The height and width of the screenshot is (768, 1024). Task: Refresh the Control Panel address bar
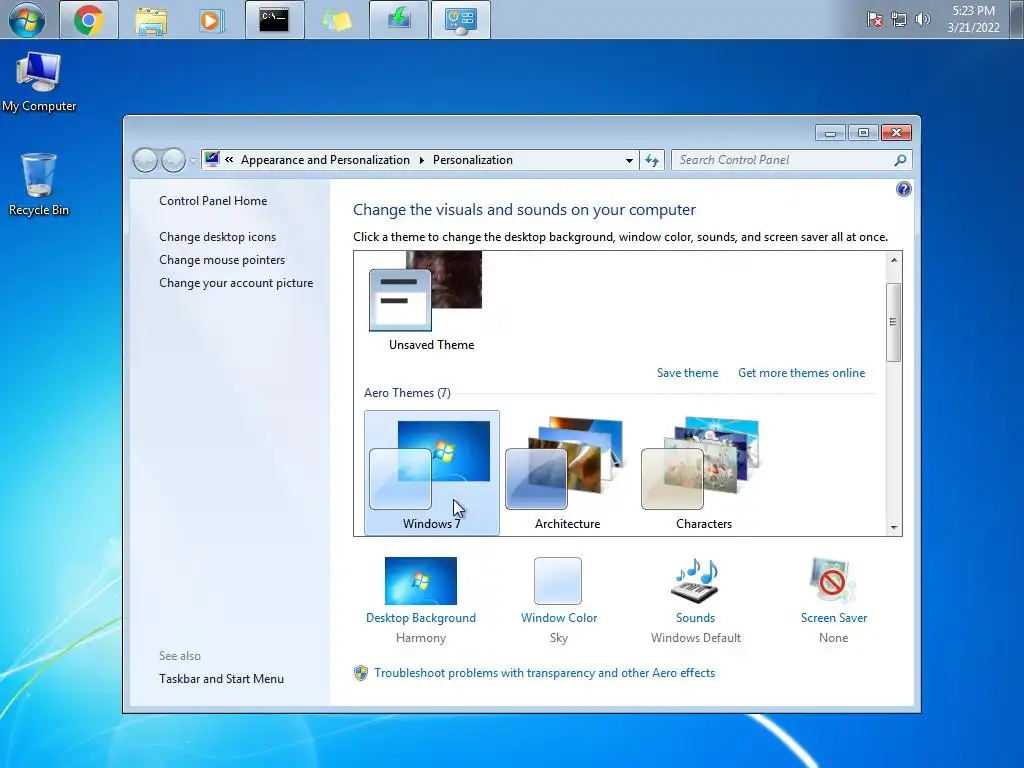(x=652, y=160)
